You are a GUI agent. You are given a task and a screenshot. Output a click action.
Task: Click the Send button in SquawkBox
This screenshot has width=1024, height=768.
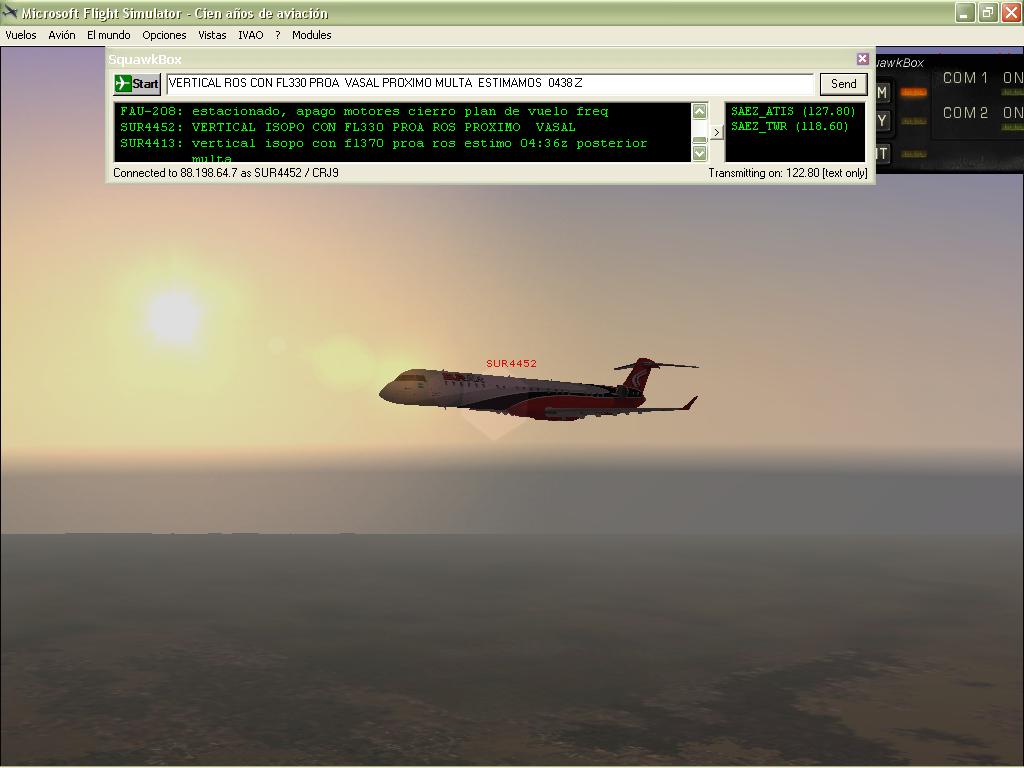coord(843,84)
